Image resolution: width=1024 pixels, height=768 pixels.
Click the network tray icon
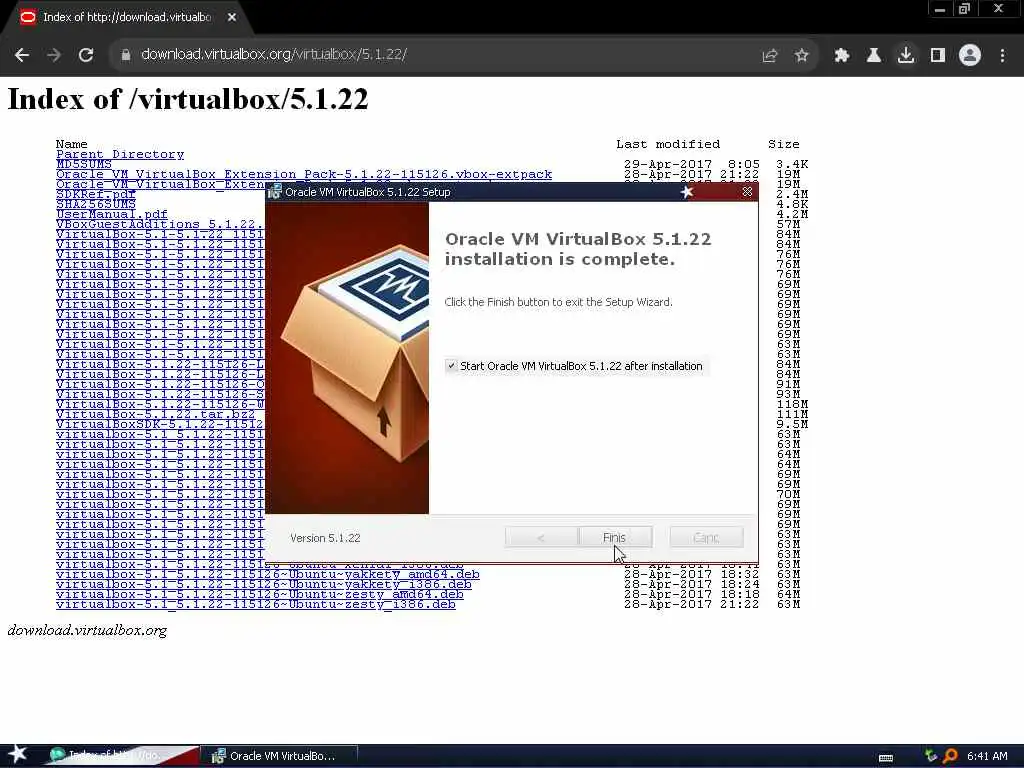(931, 756)
